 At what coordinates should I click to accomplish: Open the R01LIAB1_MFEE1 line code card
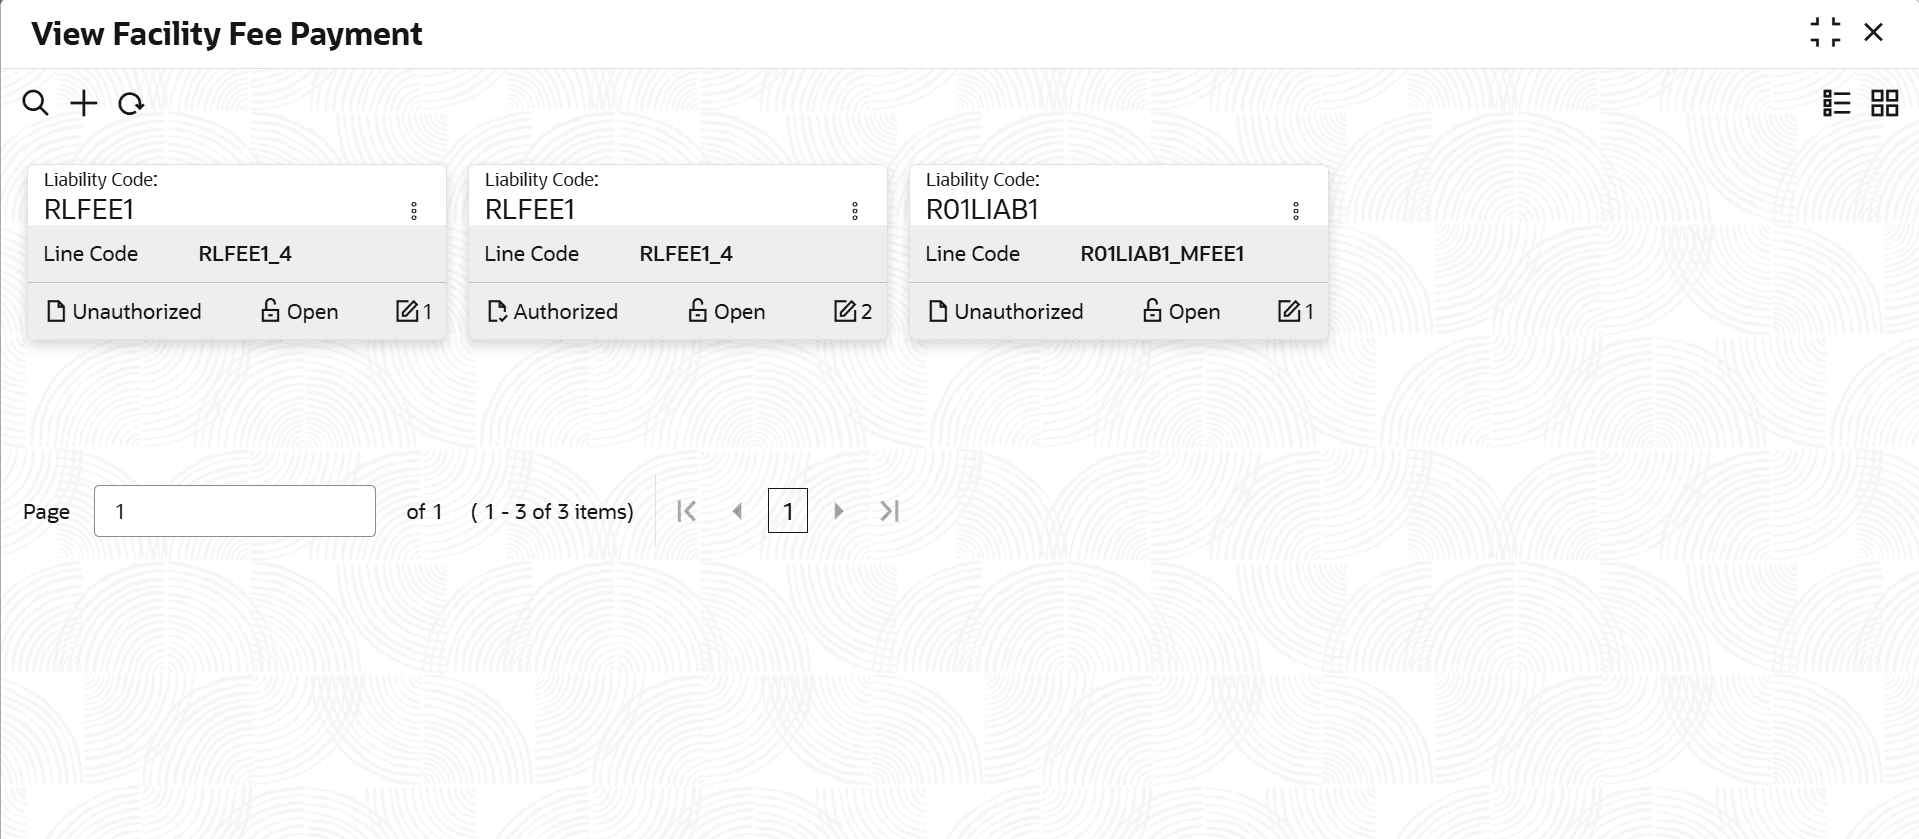pyautogui.click(x=1162, y=254)
